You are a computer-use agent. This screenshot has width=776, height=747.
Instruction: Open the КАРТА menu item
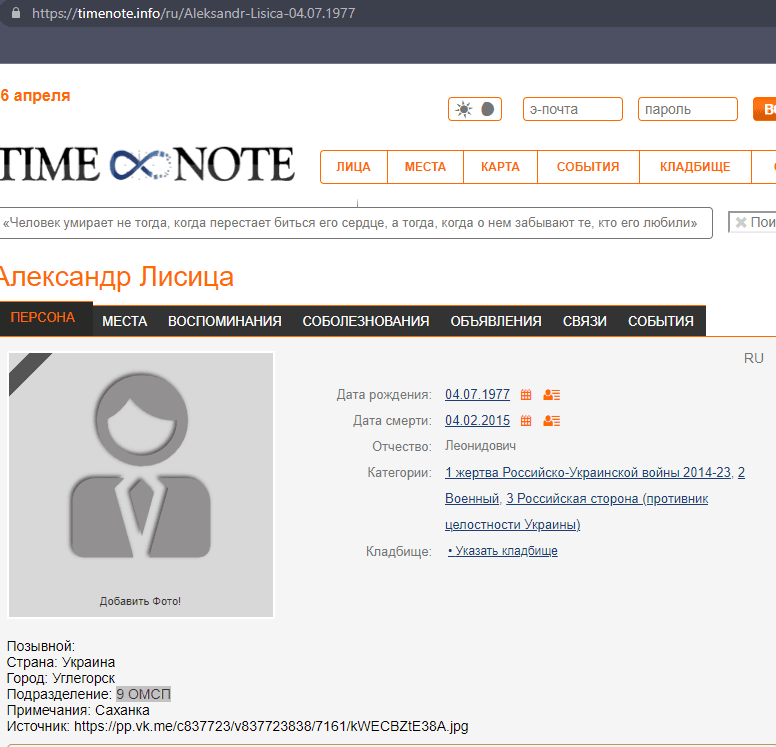pos(500,167)
